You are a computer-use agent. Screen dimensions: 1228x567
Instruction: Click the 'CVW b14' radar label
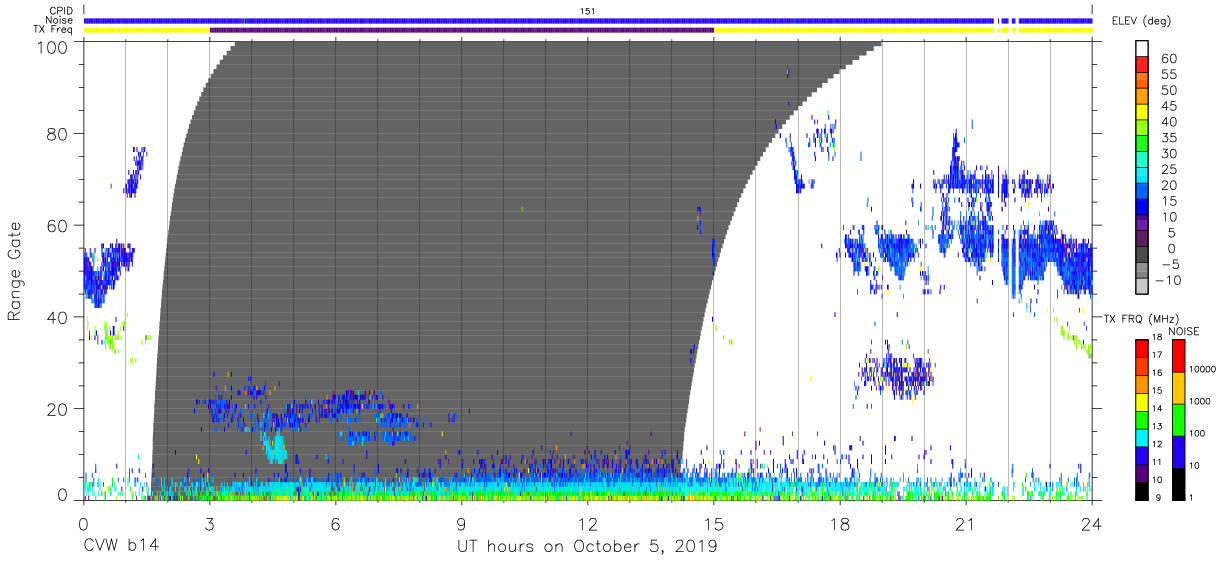click(121, 546)
